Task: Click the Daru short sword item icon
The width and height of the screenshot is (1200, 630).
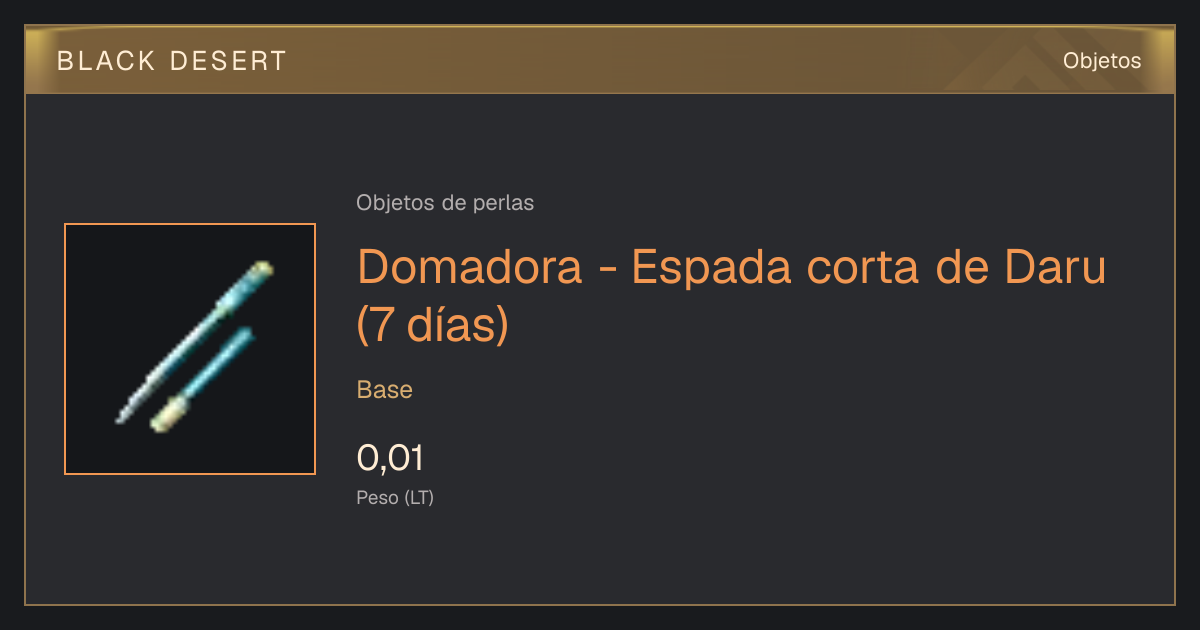Action: click(x=190, y=349)
